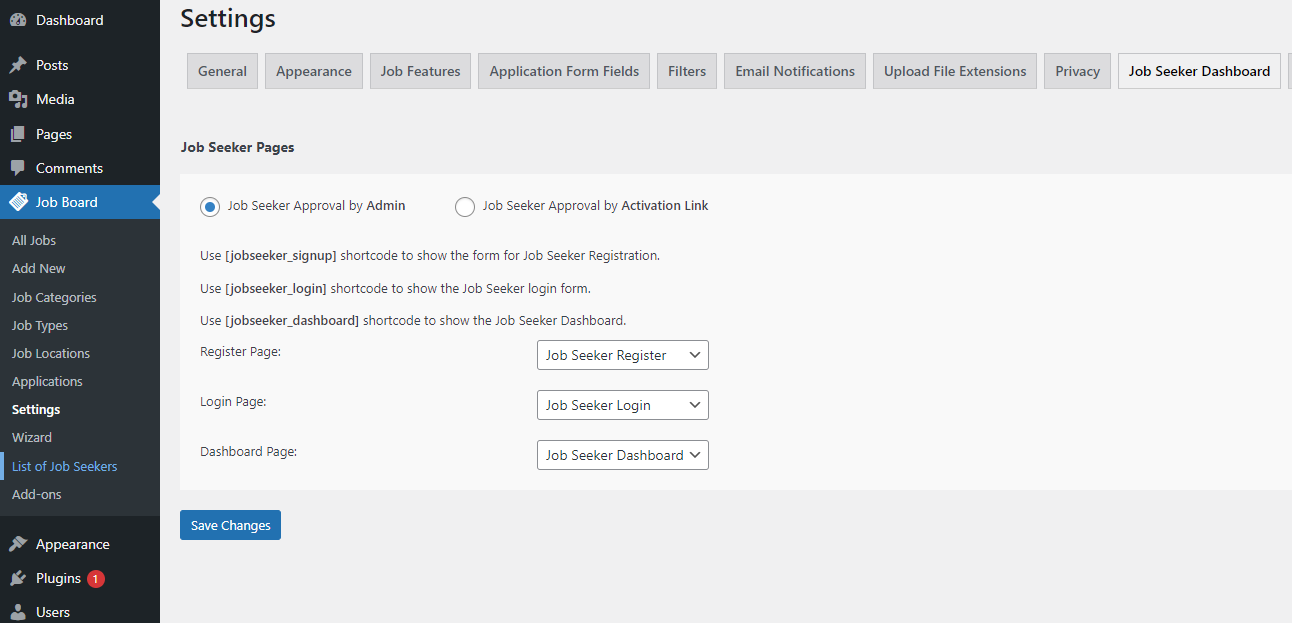Click the Posts pushpin icon in sidebar
1292x623 pixels.
18,64
